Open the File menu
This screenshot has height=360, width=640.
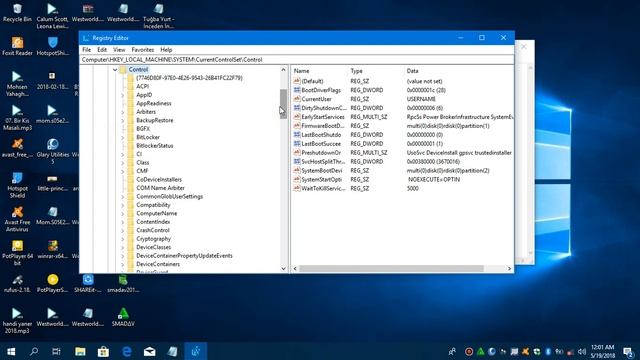(87, 49)
